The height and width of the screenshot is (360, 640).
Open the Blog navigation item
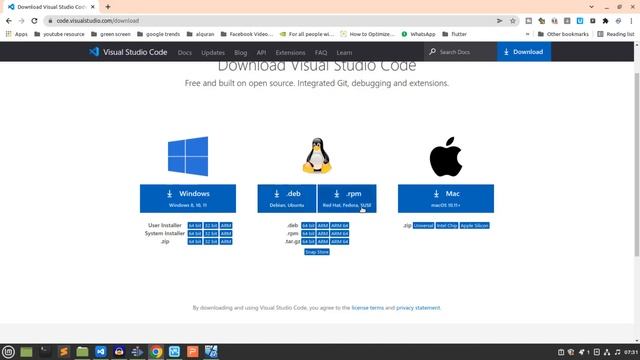point(240,53)
